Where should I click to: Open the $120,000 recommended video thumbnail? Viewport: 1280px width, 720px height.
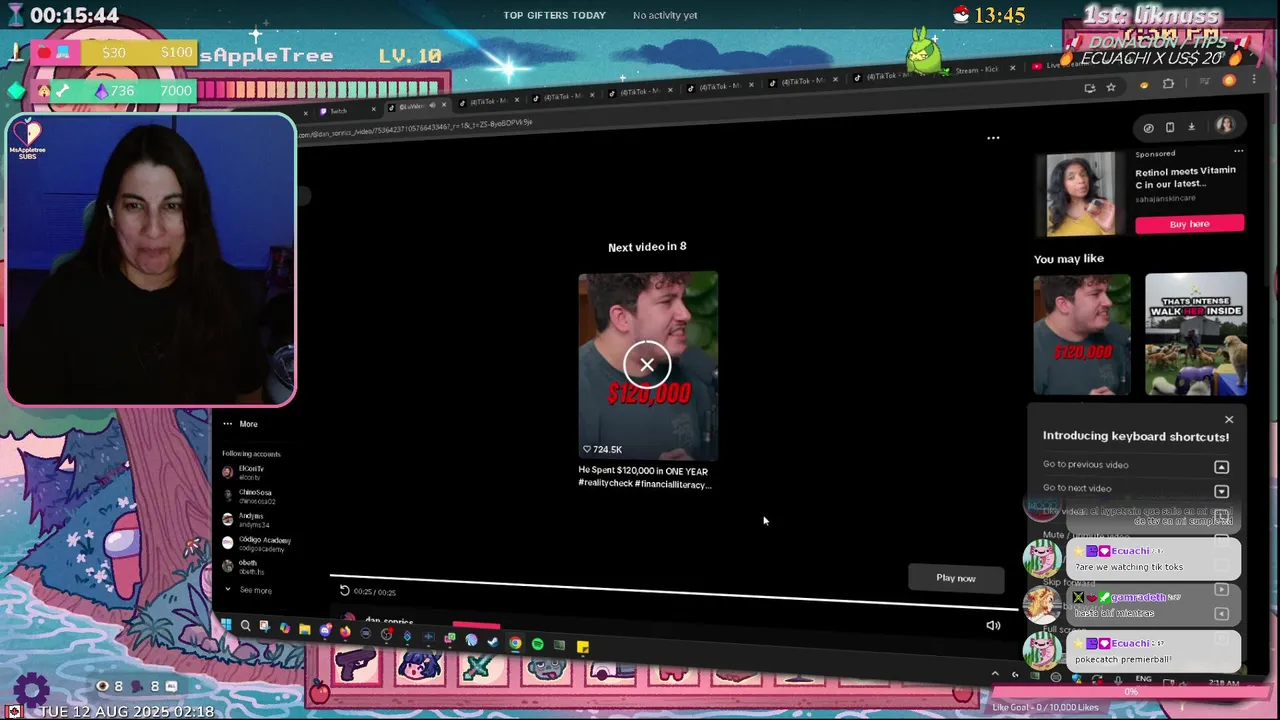1082,334
